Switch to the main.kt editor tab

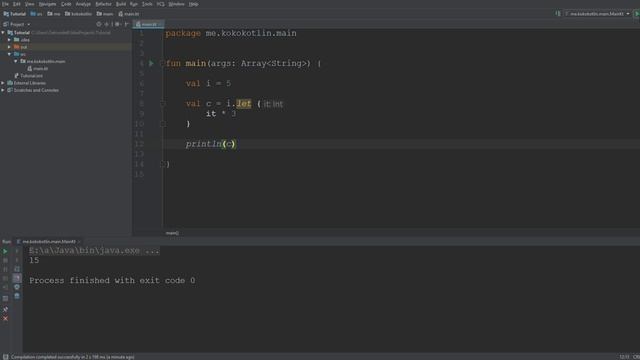click(149, 24)
